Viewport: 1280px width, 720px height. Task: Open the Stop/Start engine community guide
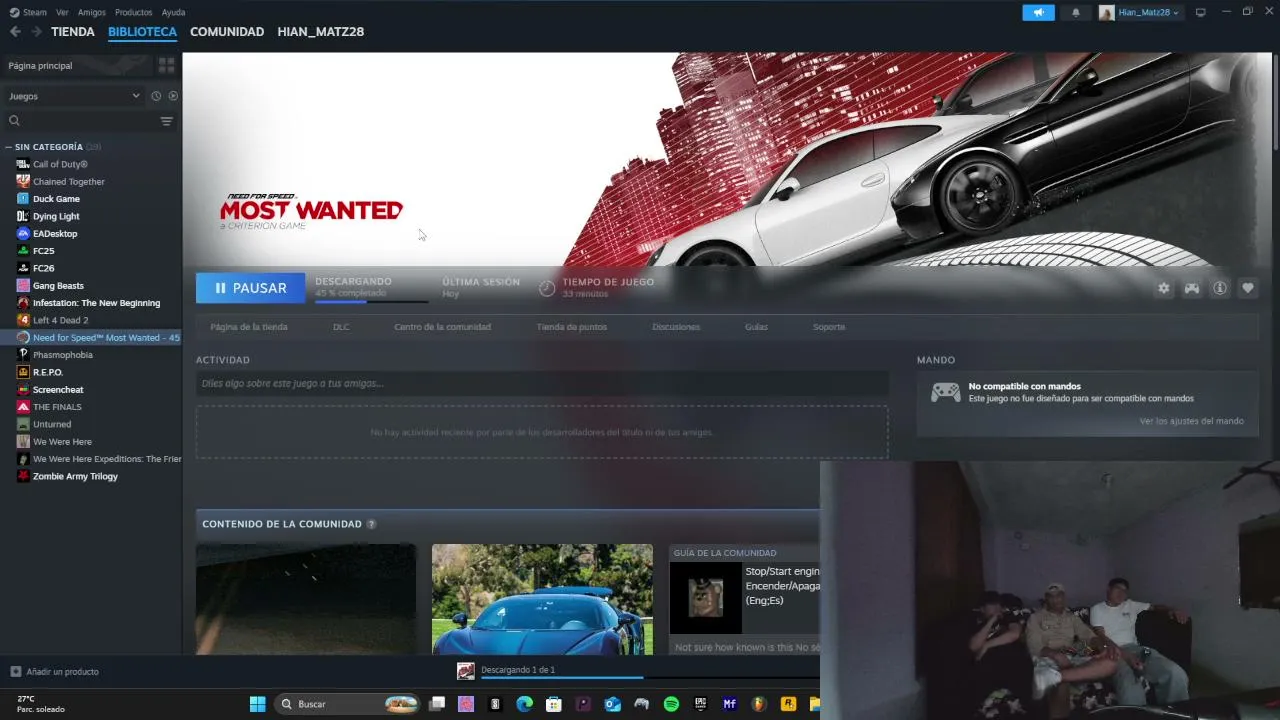click(745, 600)
